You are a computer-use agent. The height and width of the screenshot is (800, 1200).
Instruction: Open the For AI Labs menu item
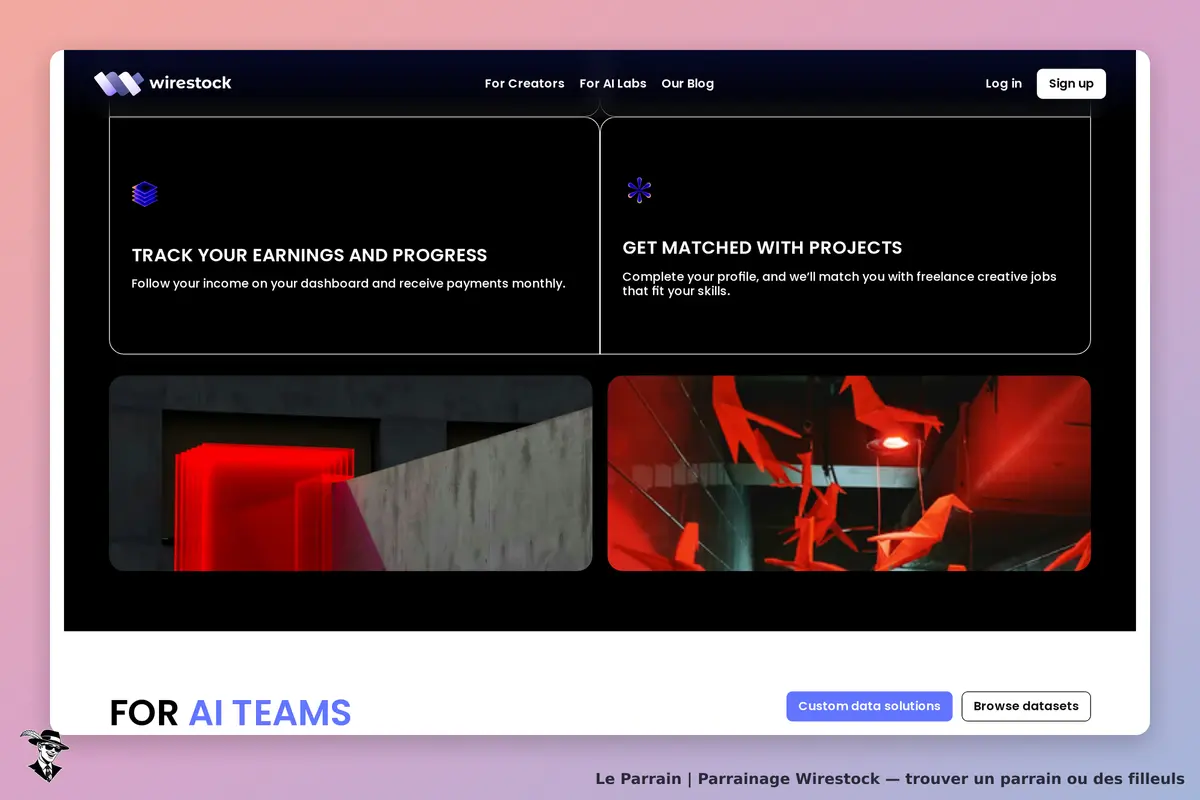tap(613, 84)
